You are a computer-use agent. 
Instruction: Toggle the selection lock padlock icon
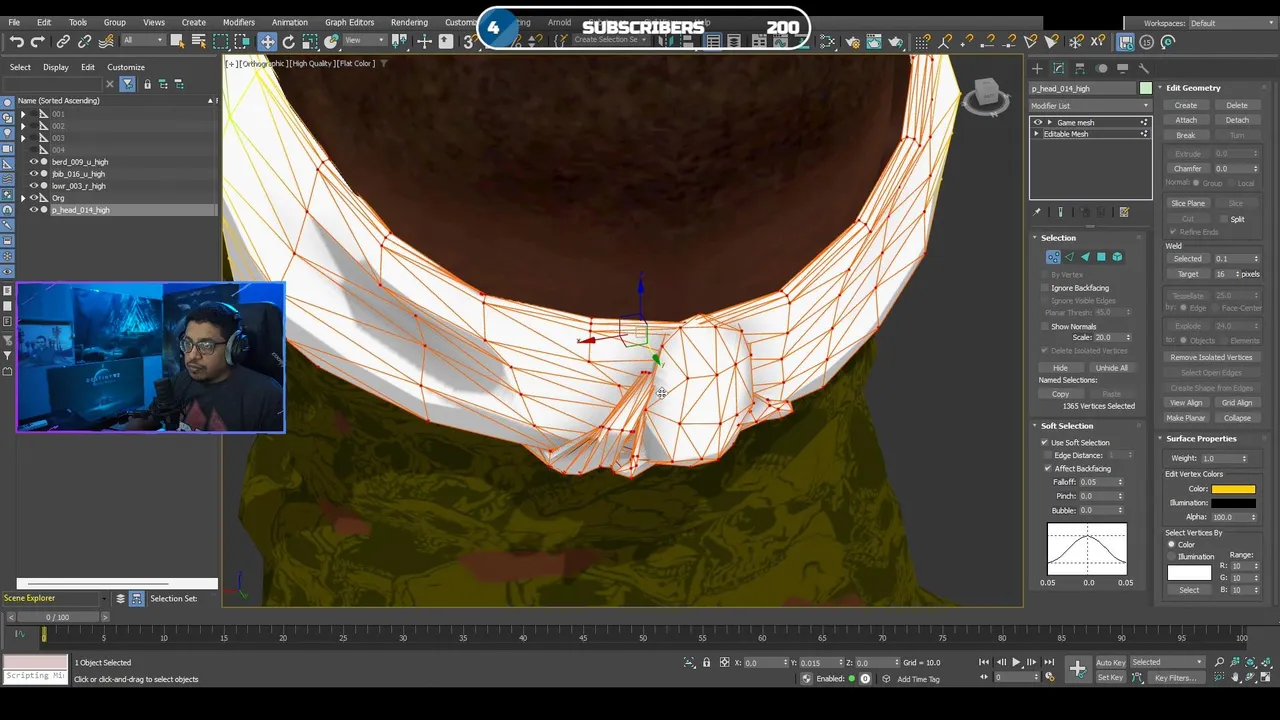tap(707, 662)
